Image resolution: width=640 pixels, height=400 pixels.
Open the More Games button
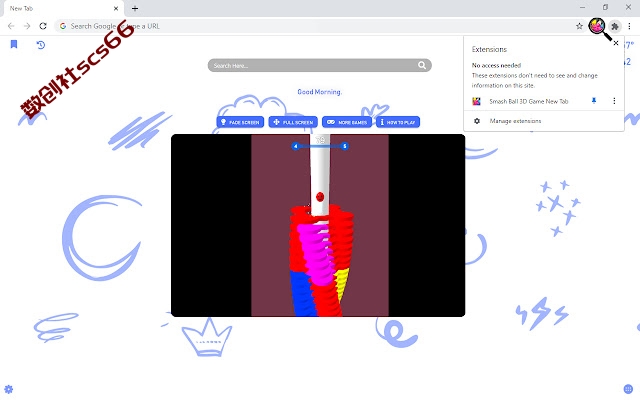pyautogui.click(x=347, y=122)
